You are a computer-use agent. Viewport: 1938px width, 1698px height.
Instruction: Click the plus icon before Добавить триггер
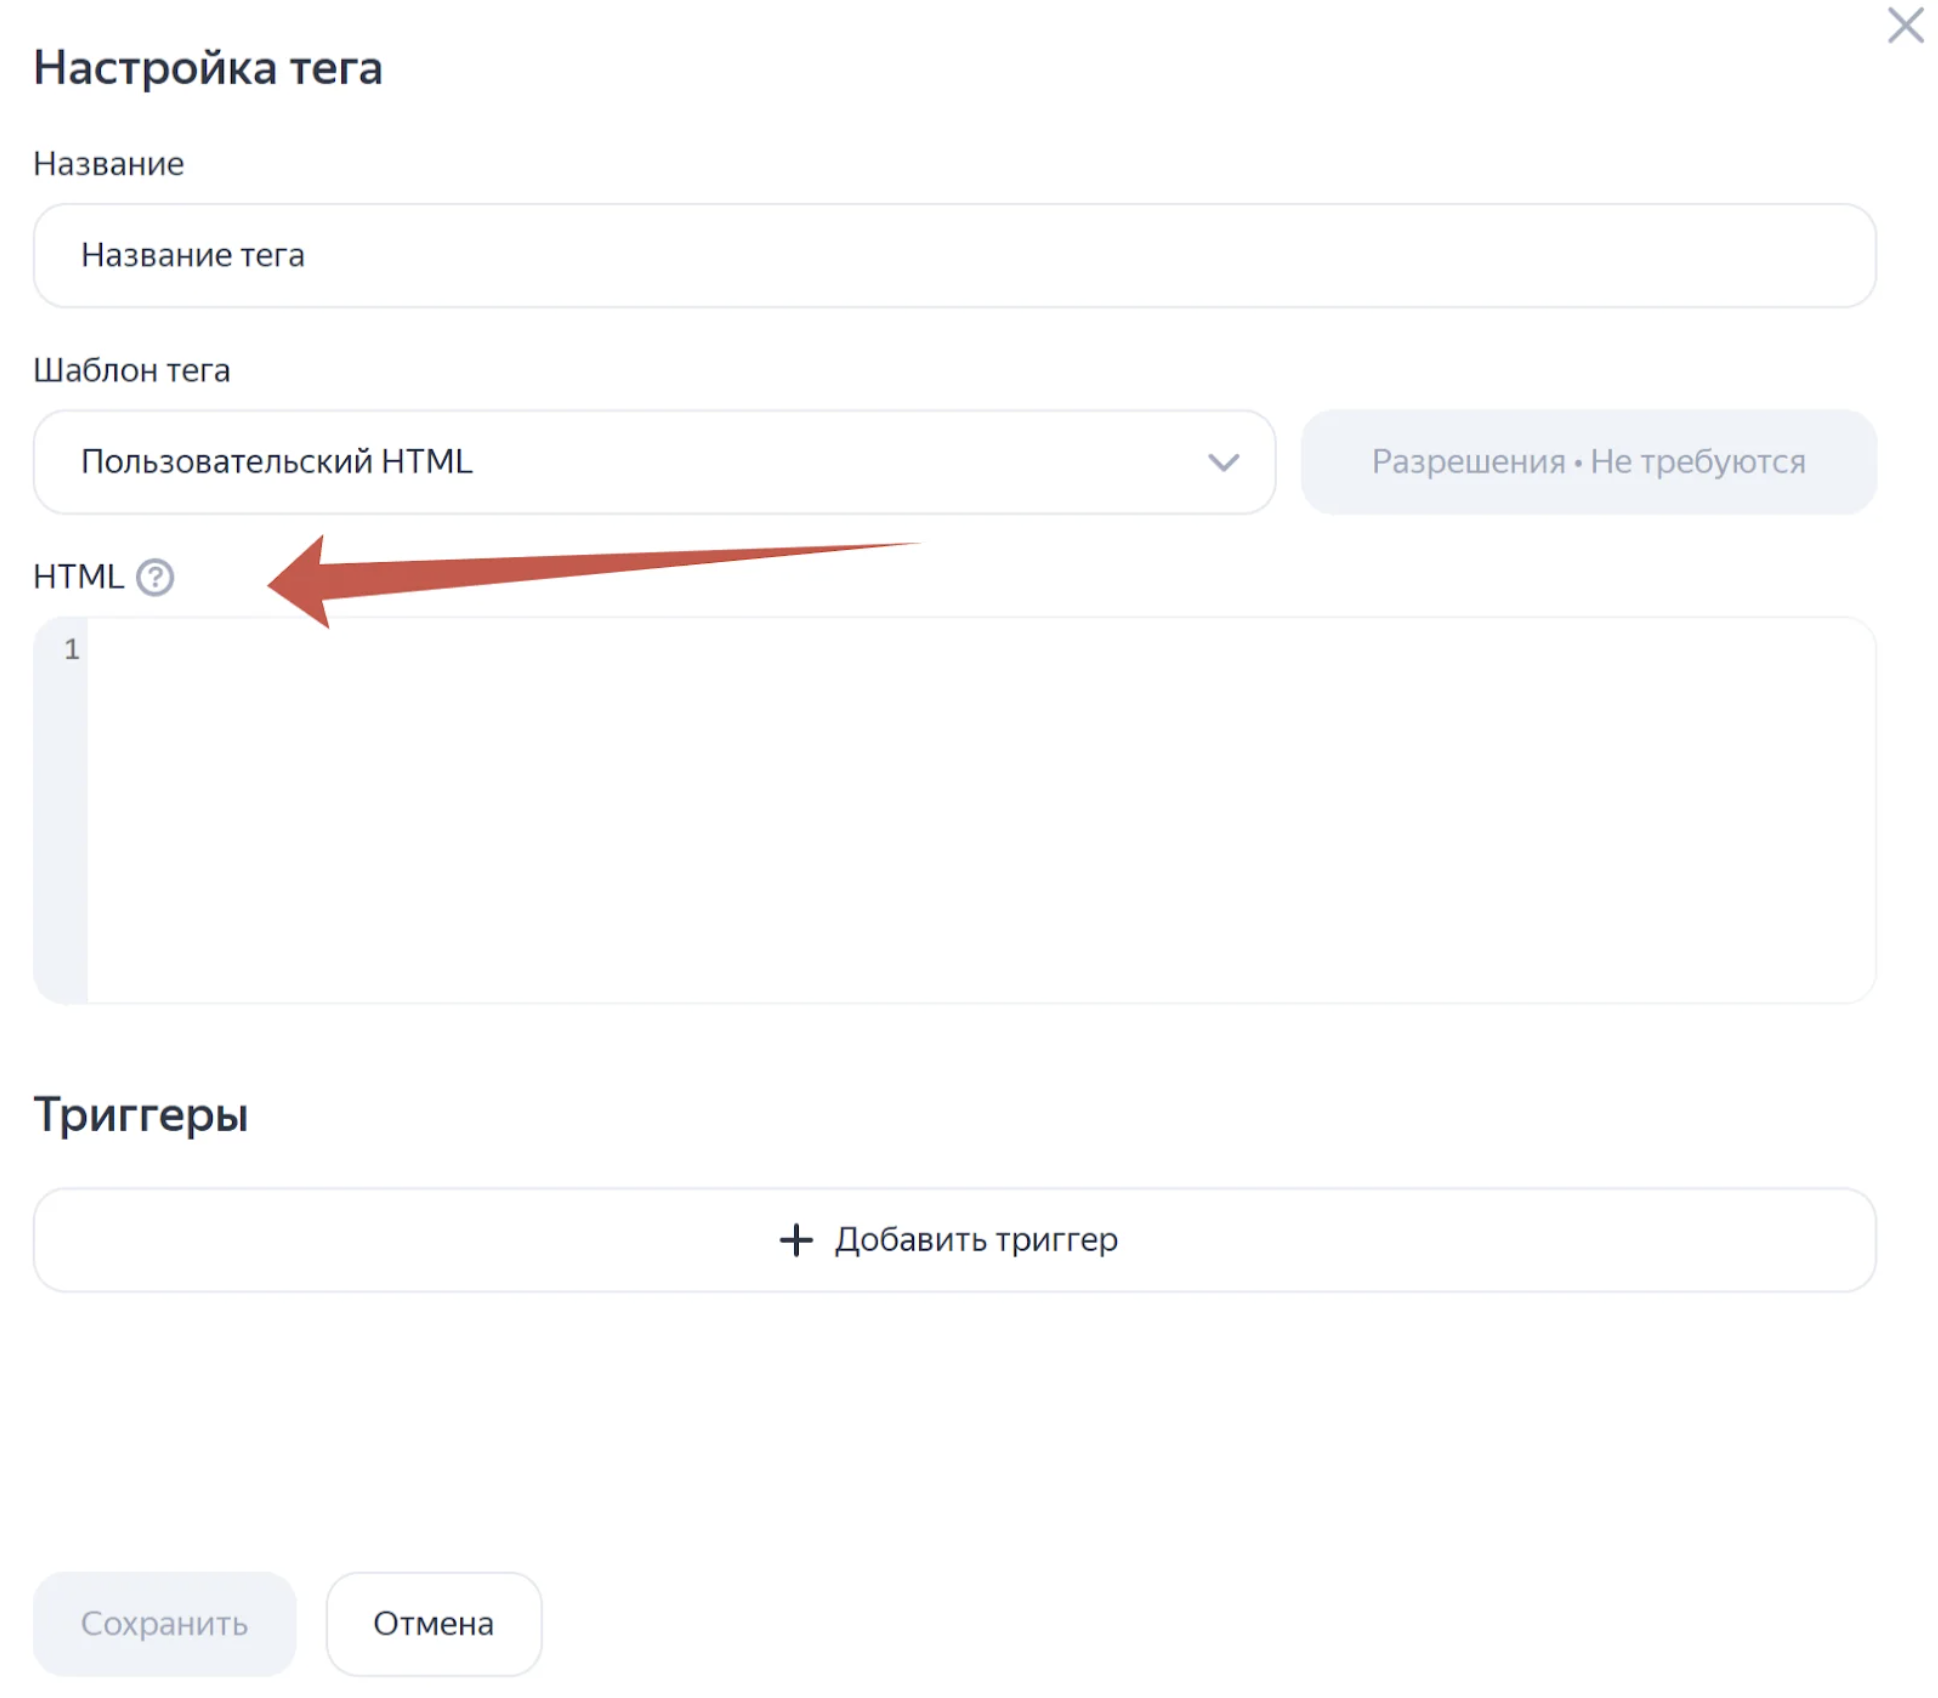796,1239
